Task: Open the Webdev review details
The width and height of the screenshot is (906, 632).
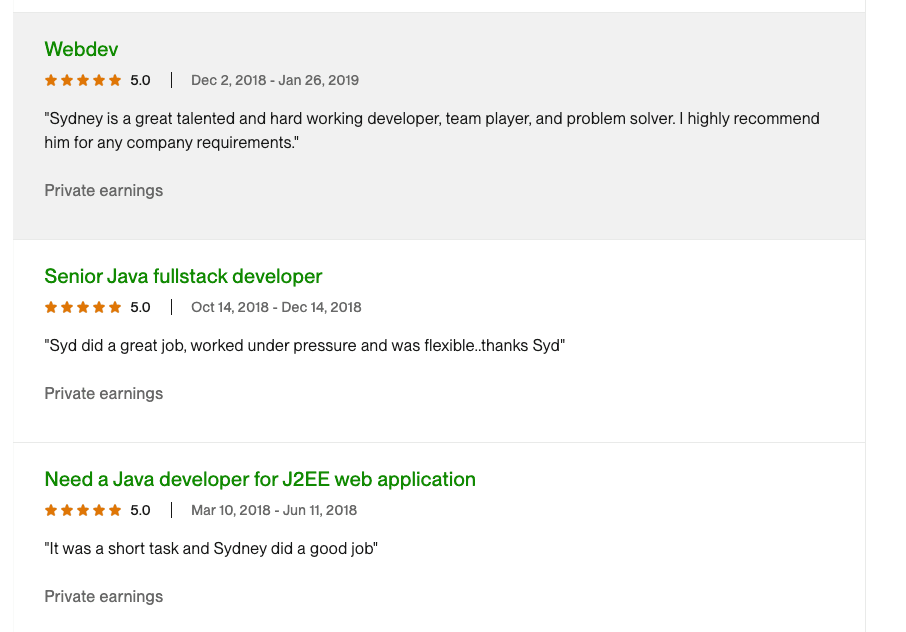Action: [81, 49]
